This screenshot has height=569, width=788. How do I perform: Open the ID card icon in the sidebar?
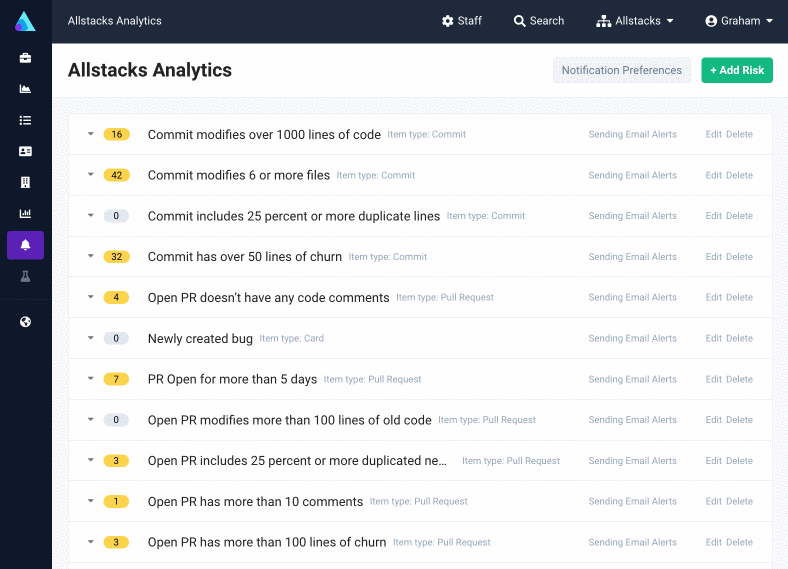25,151
